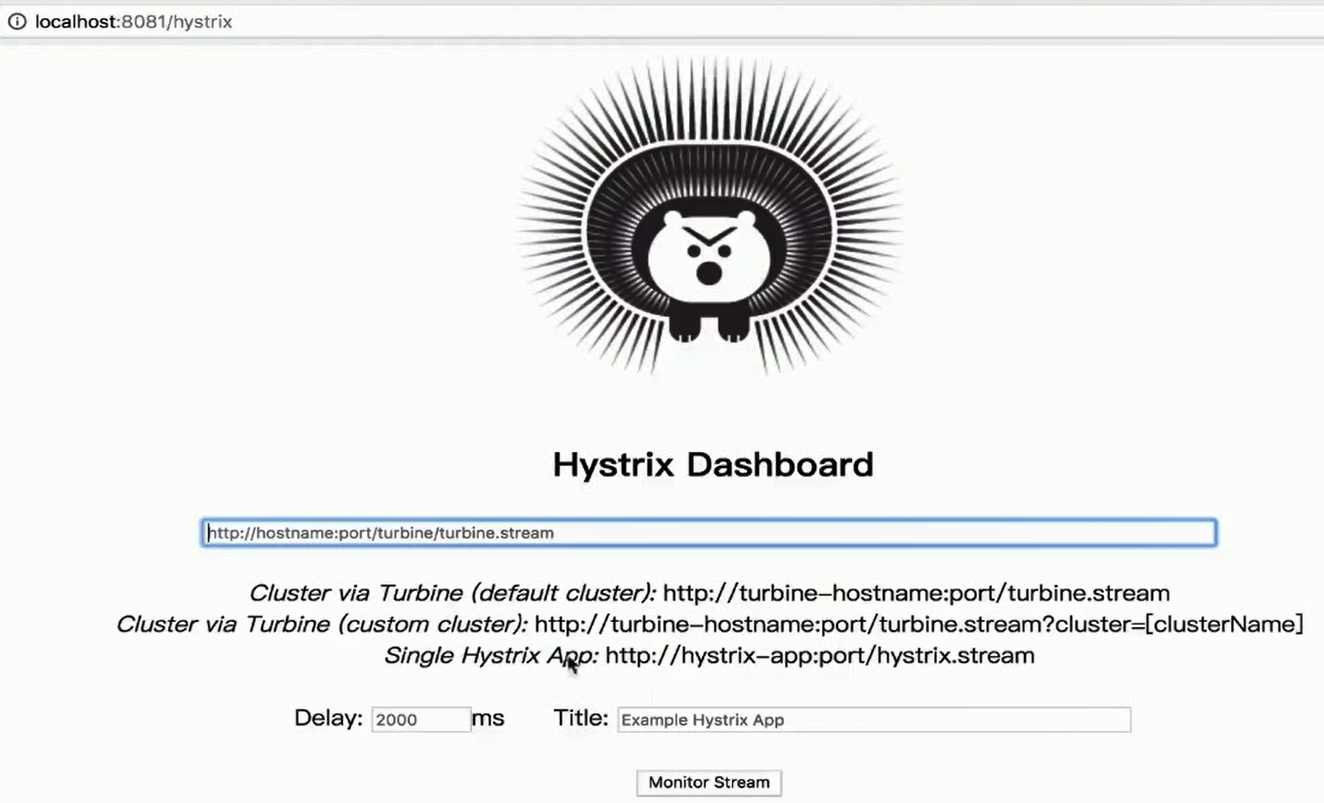Click the Delay 2000 ms input box
1324x803 pixels.
point(421,719)
